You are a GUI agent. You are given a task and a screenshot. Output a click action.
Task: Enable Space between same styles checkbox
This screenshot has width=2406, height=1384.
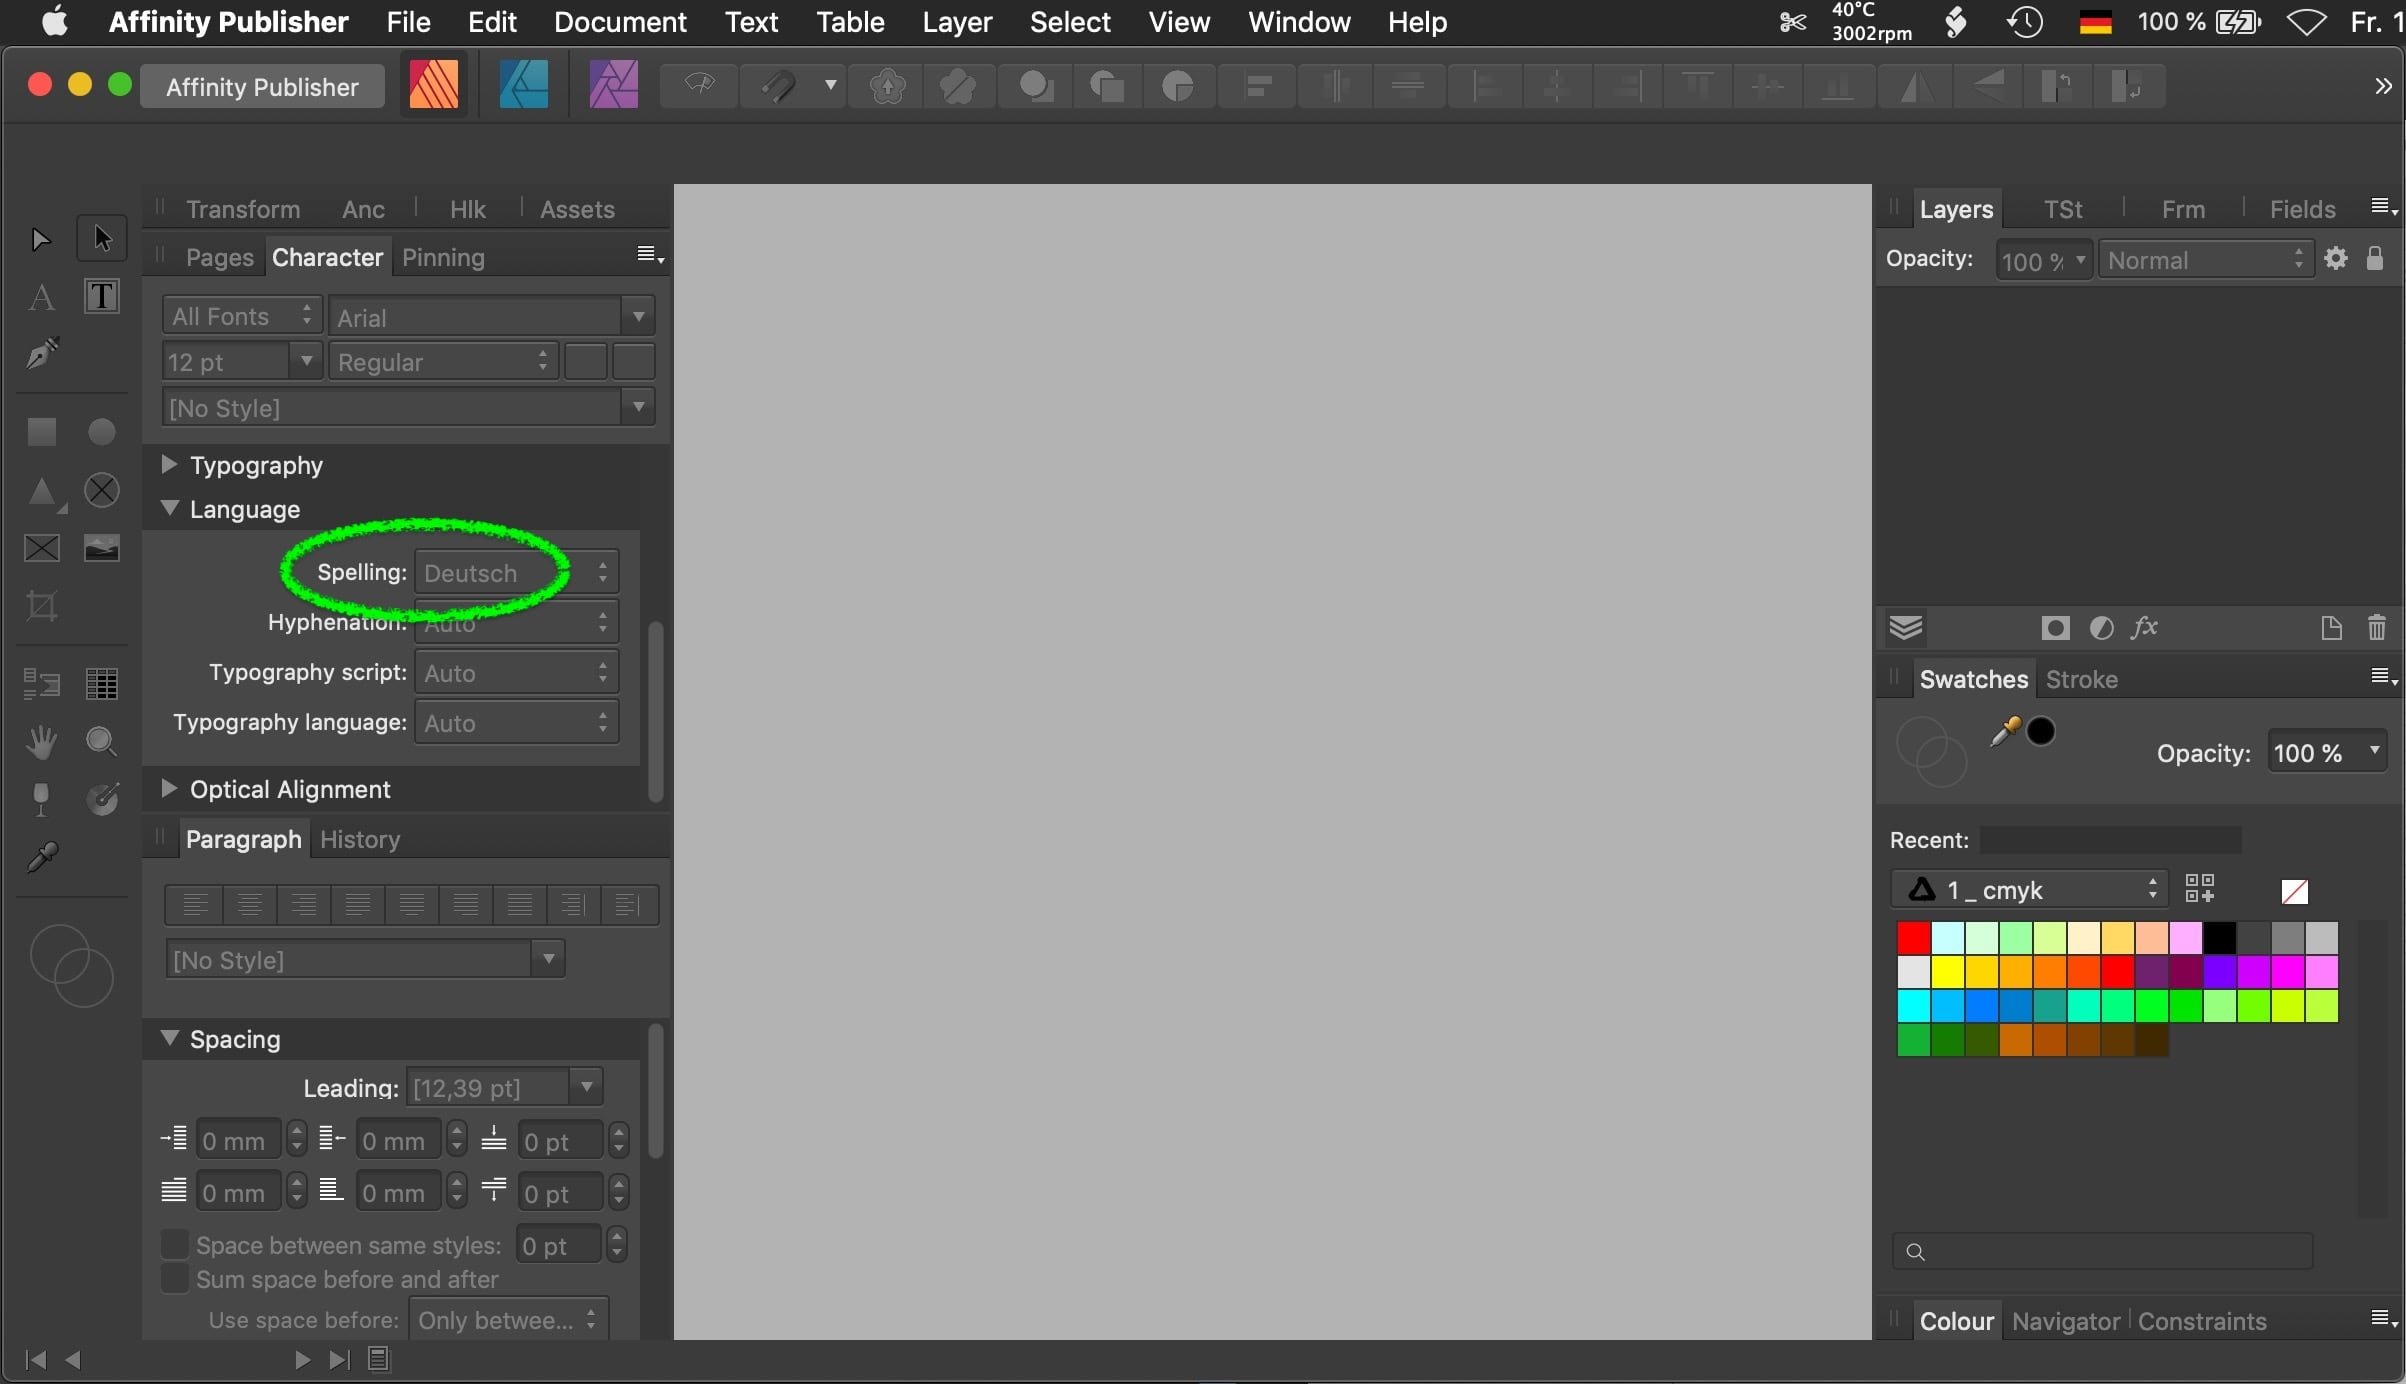[175, 1244]
